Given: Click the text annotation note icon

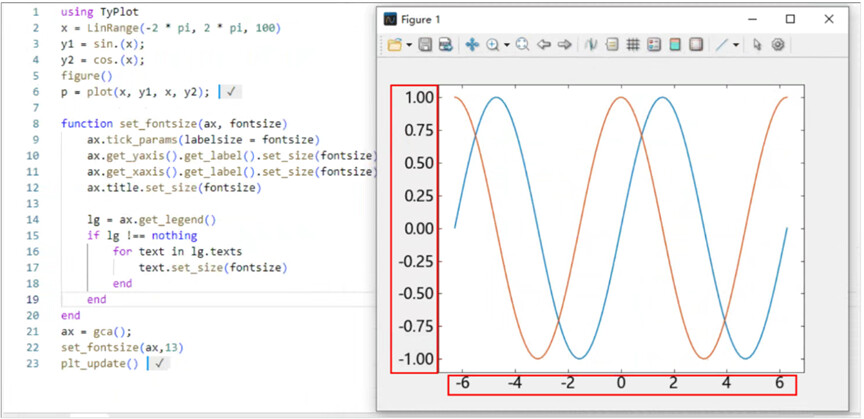Looking at the screenshot, I should tap(612, 45).
